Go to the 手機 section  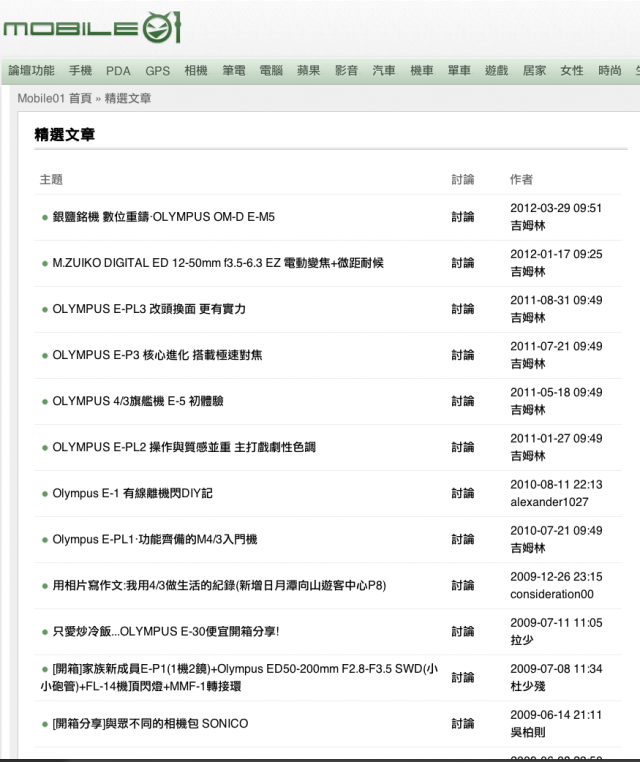[x=80, y=71]
